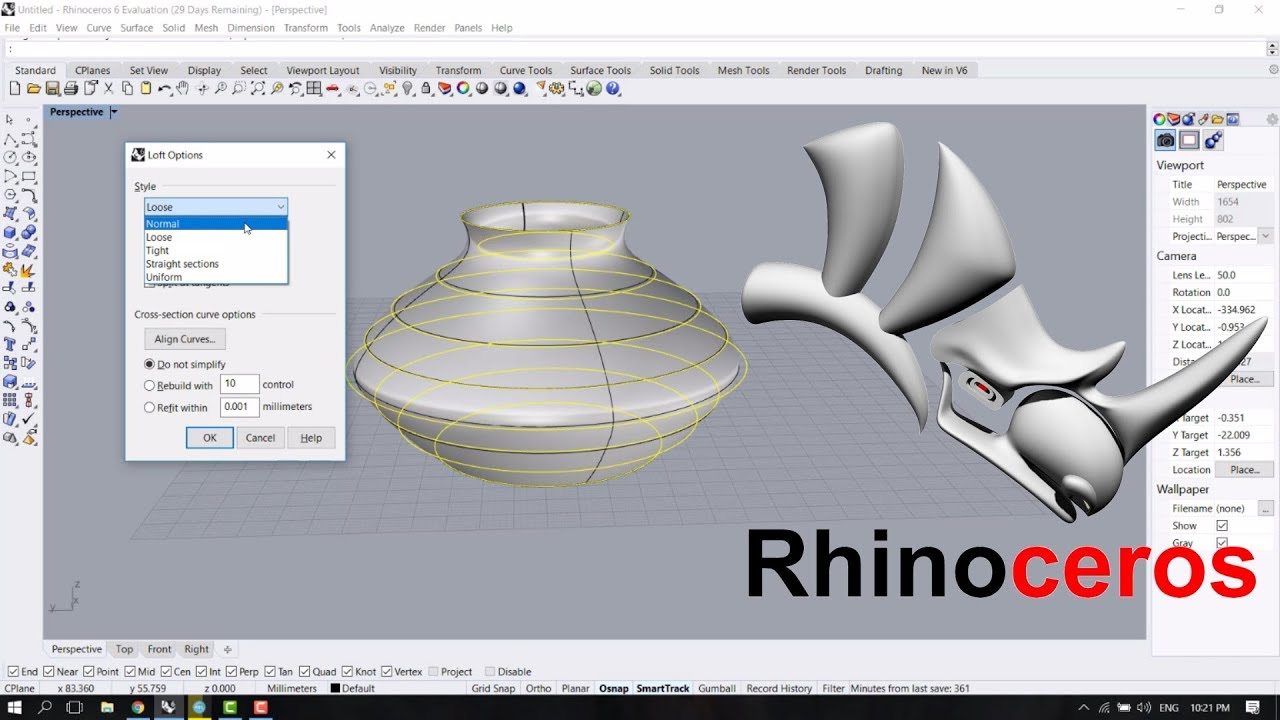Toggle the Mid osnap checkbox
The height and width of the screenshot is (720, 1280).
pyautogui.click(x=129, y=671)
